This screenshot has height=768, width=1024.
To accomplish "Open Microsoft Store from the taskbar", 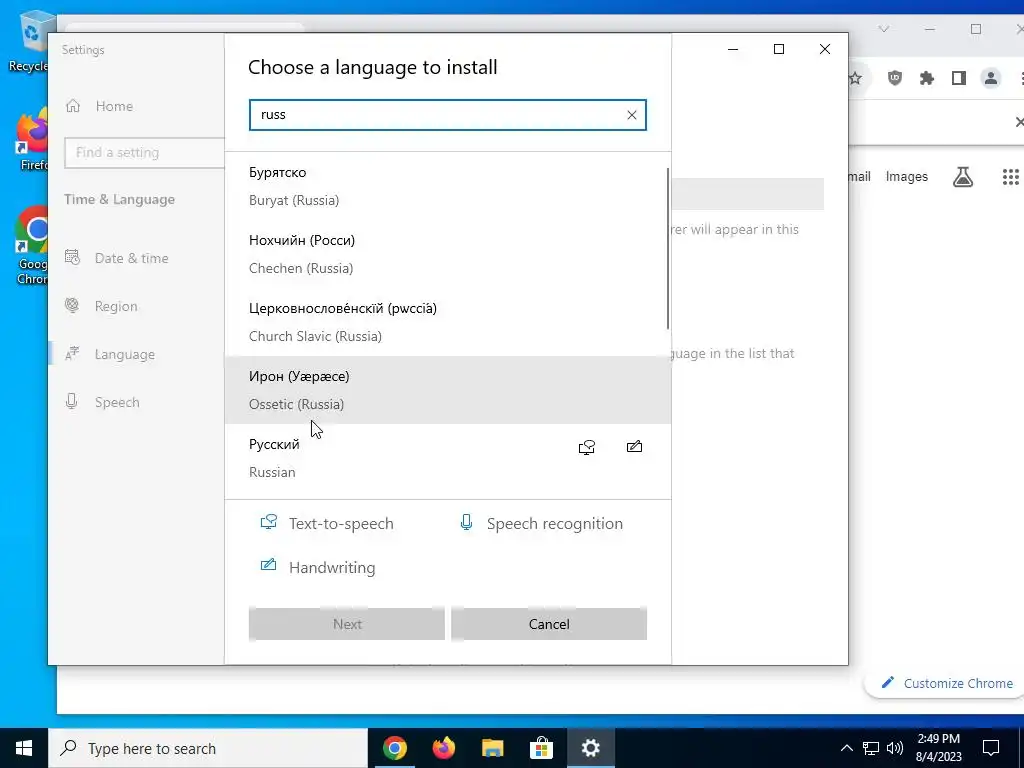I will [x=541, y=748].
